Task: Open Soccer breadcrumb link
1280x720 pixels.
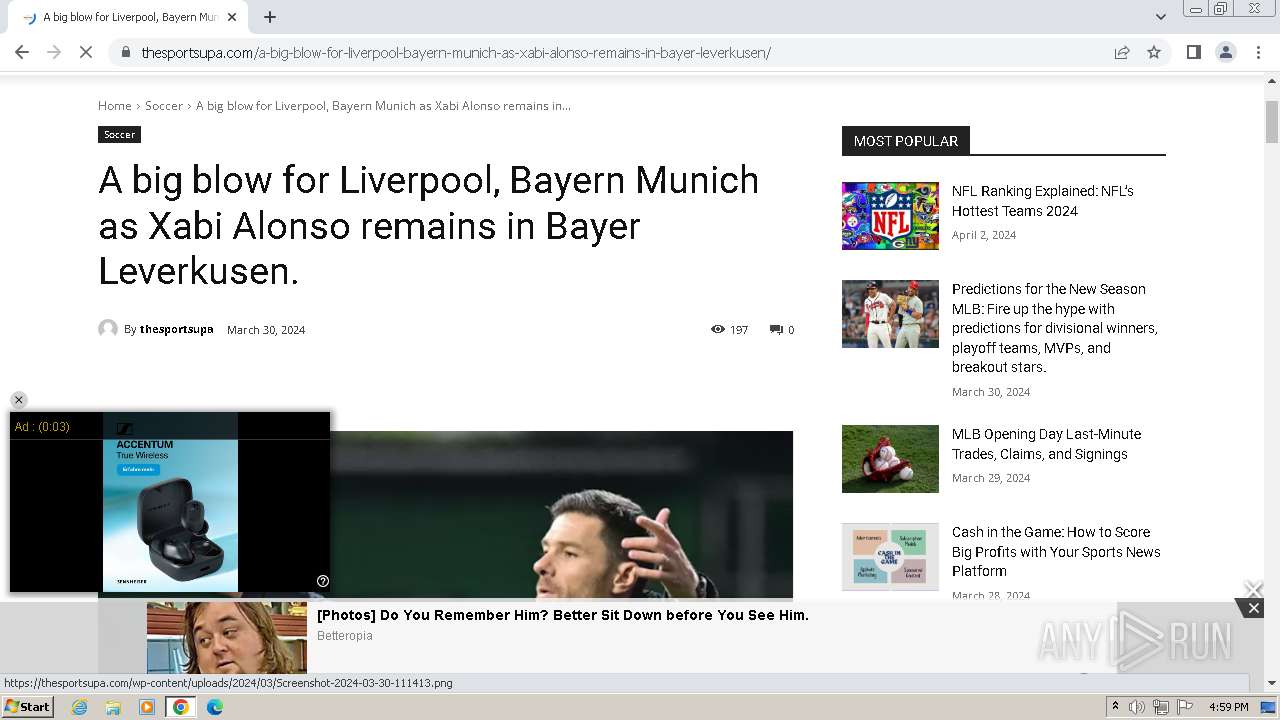Action: (164, 105)
